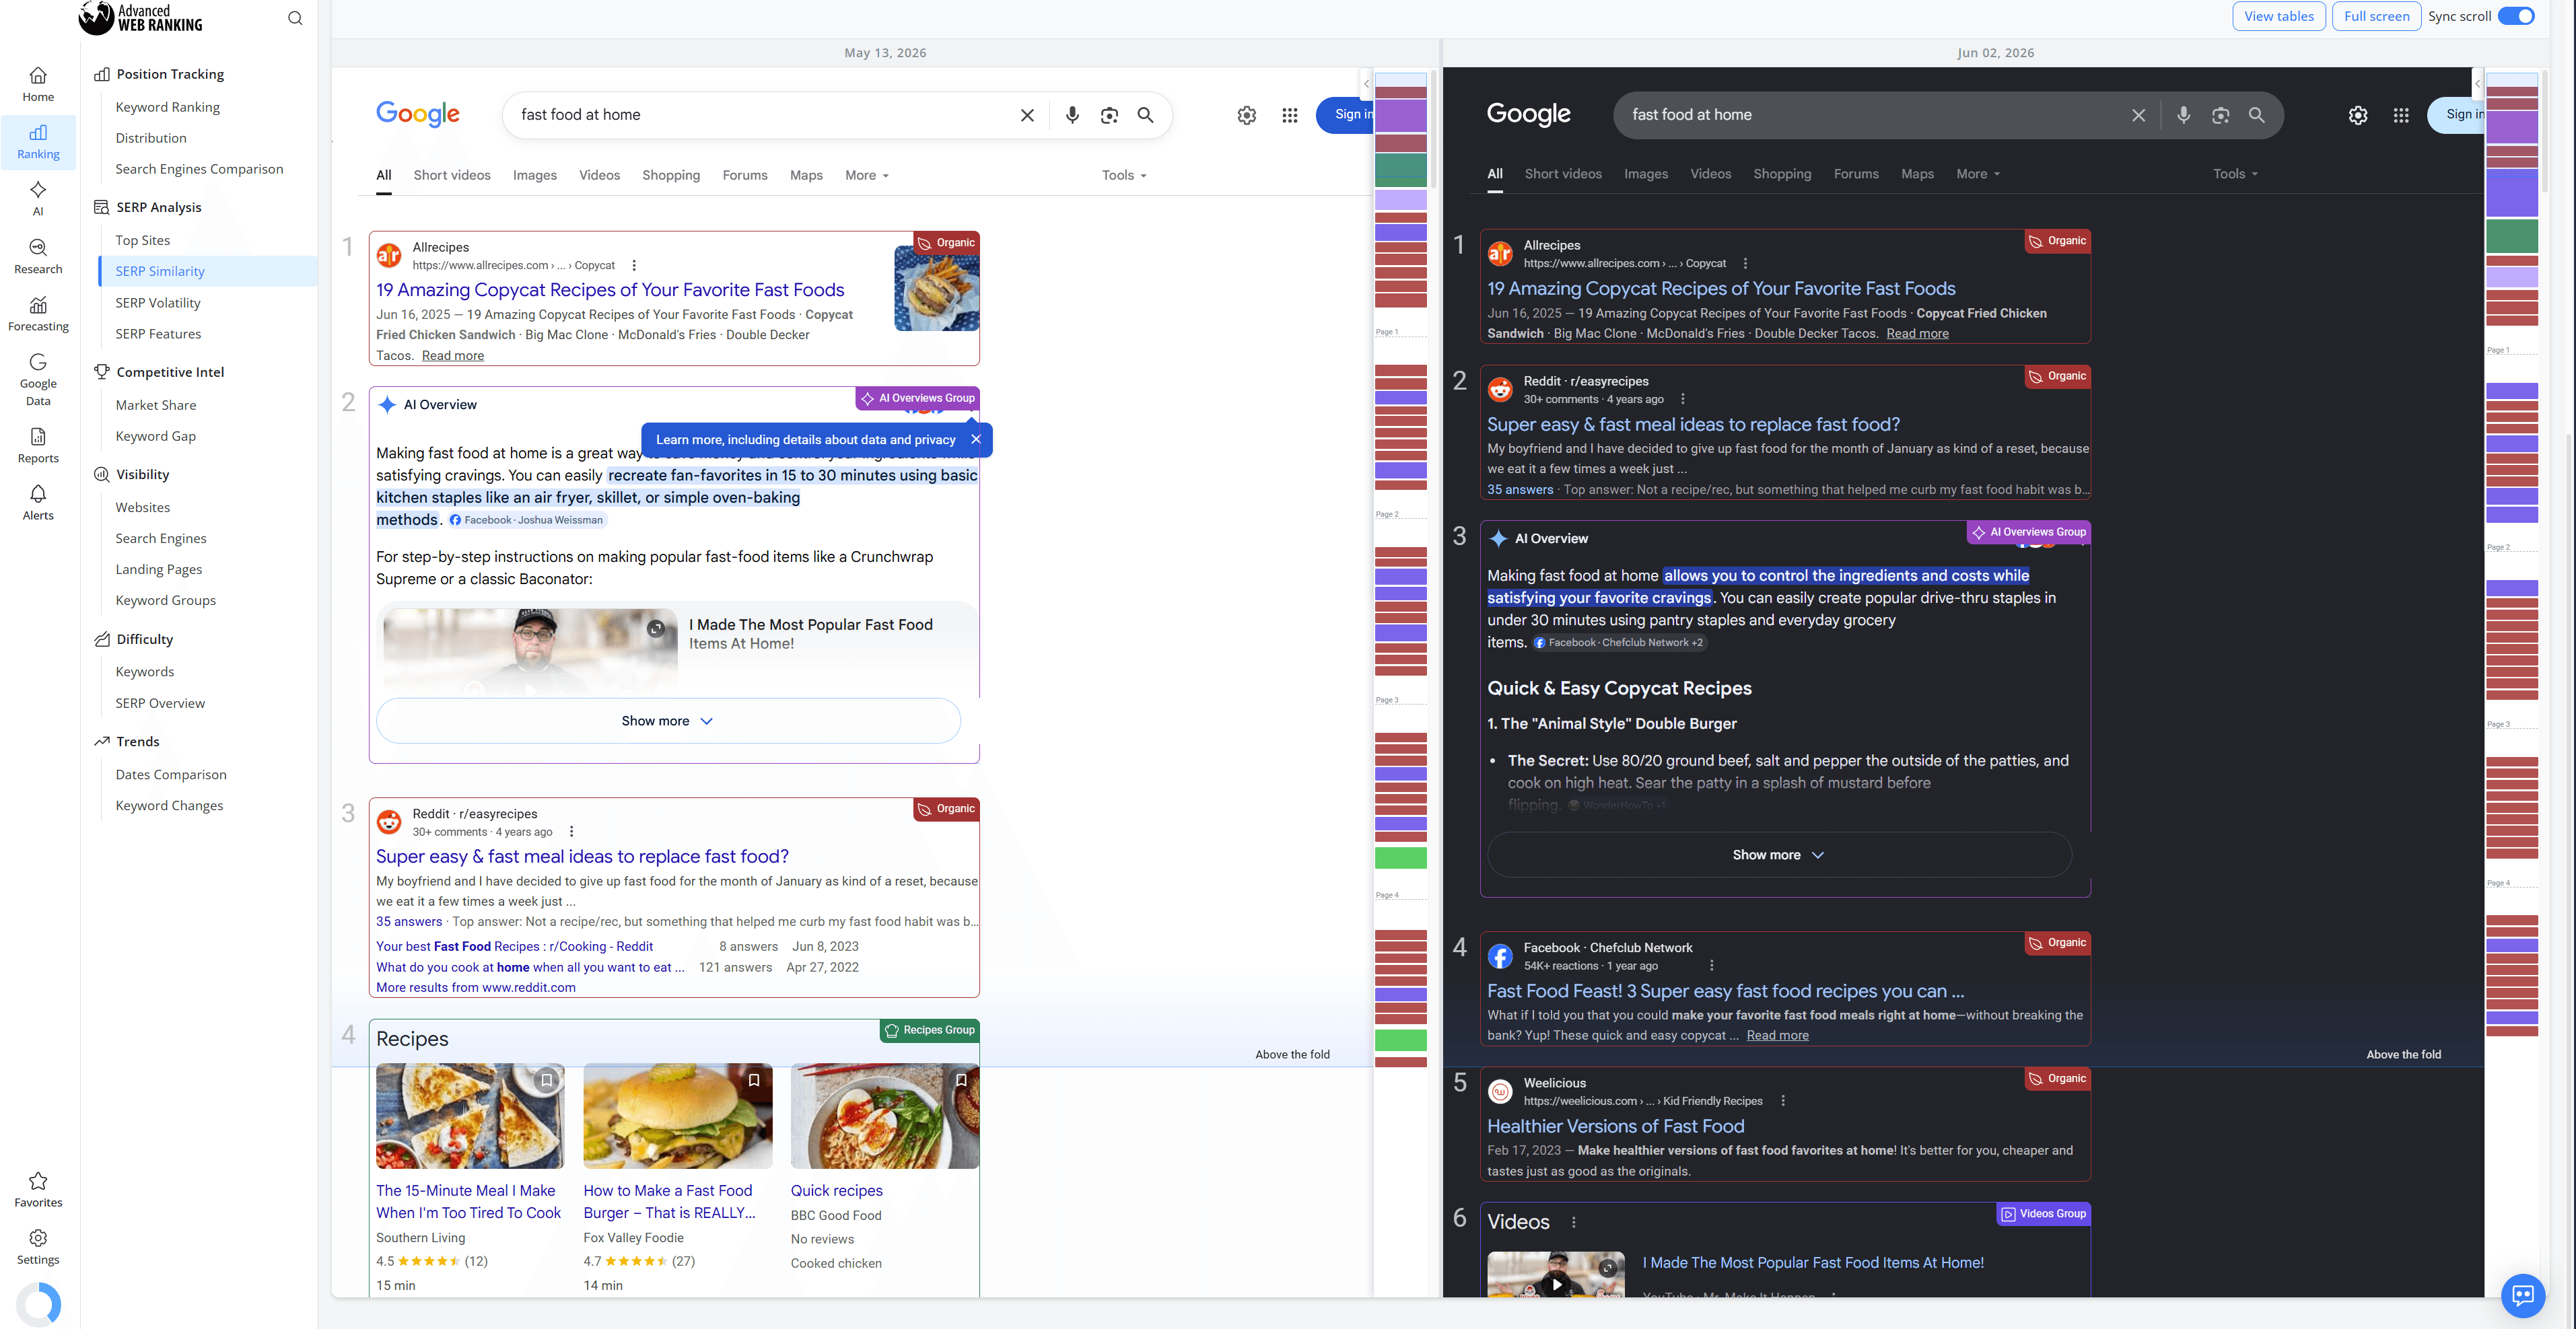Open the Tools dropdown in left SERP
This screenshot has height=1329, width=2576.
pos(1124,175)
